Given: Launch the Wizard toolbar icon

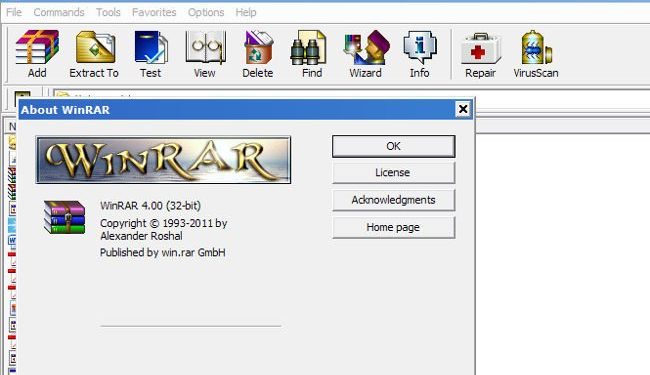Looking at the screenshot, I should (x=366, y=54).
